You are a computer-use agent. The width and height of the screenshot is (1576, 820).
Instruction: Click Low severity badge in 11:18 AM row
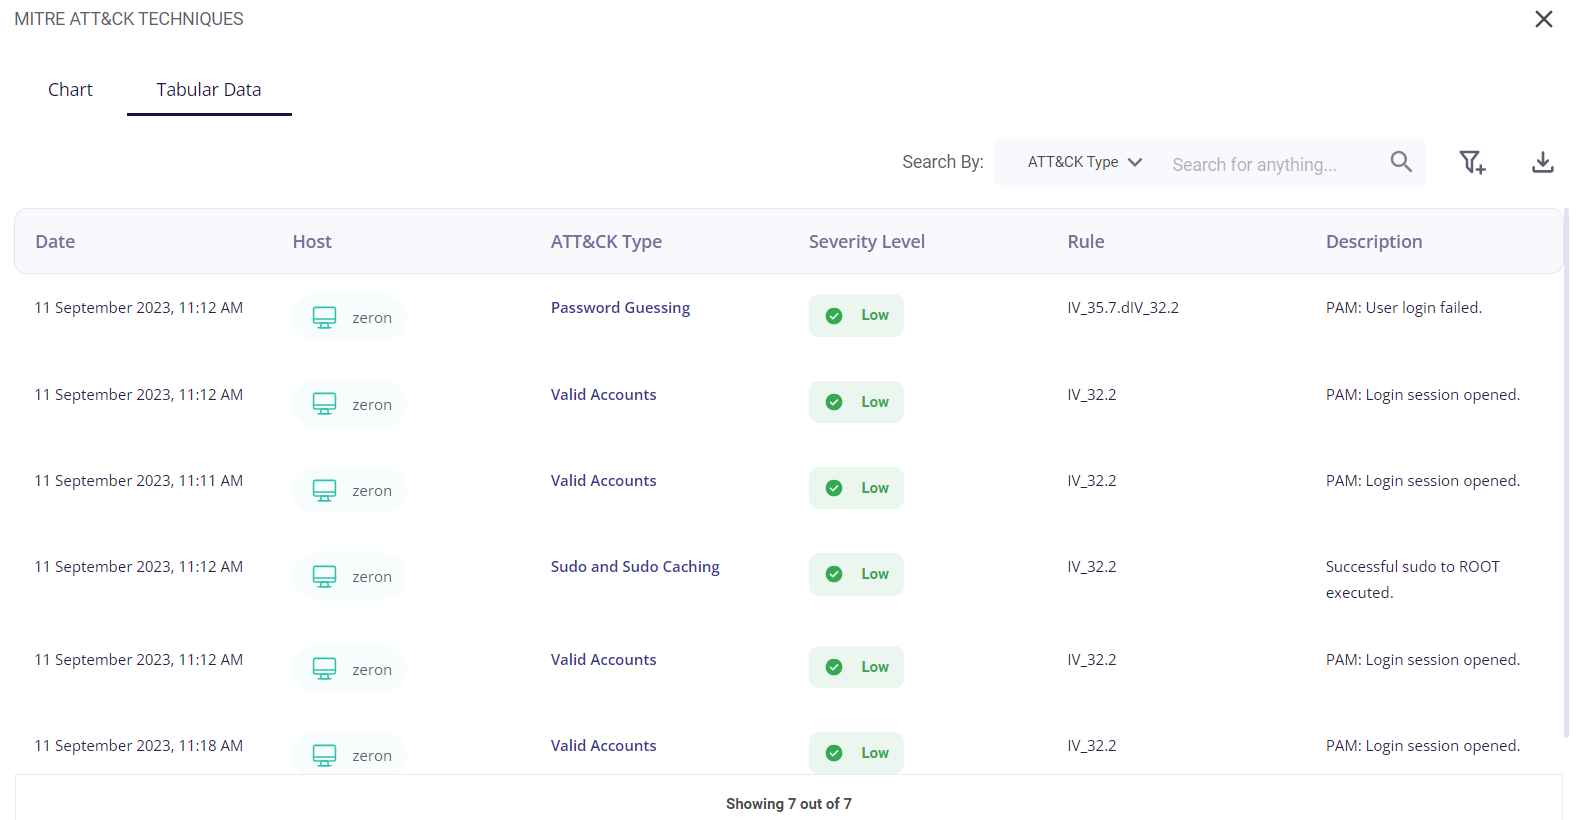coord(856,752)
